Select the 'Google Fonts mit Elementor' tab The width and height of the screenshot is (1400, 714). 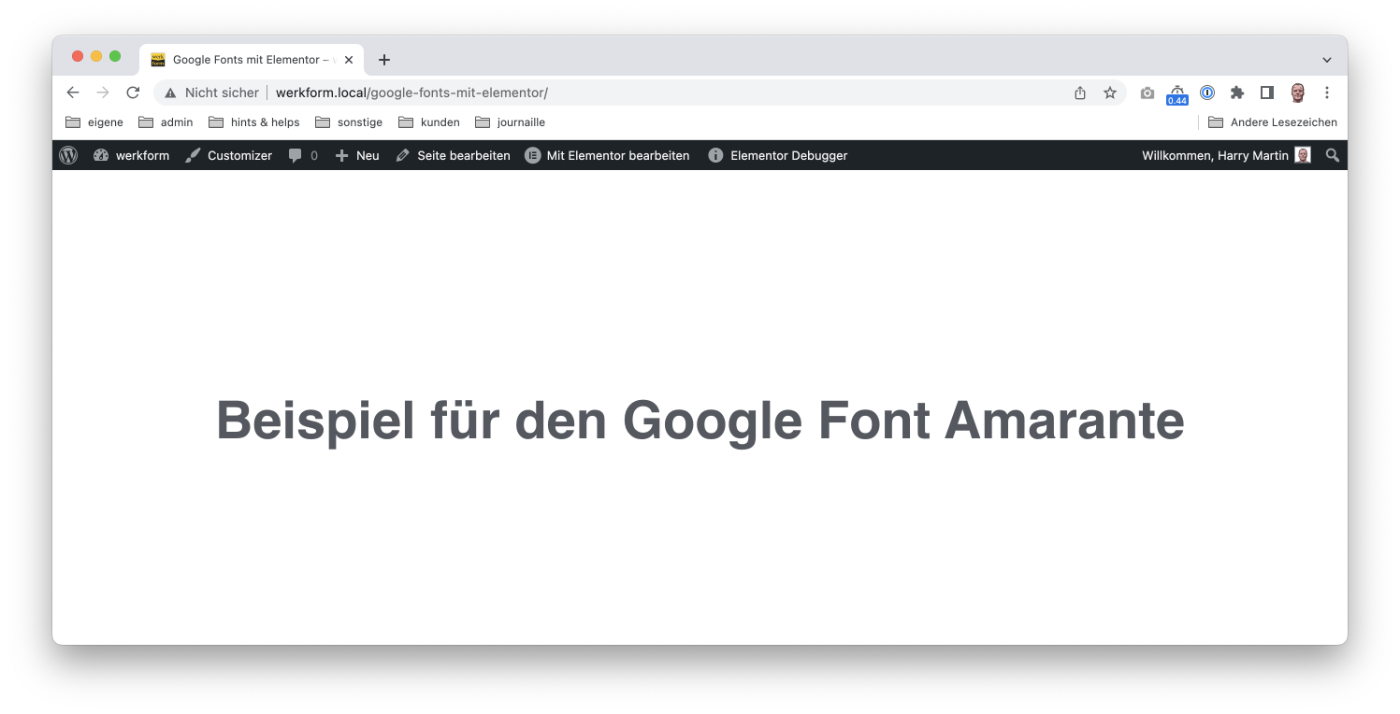[250, 60]
